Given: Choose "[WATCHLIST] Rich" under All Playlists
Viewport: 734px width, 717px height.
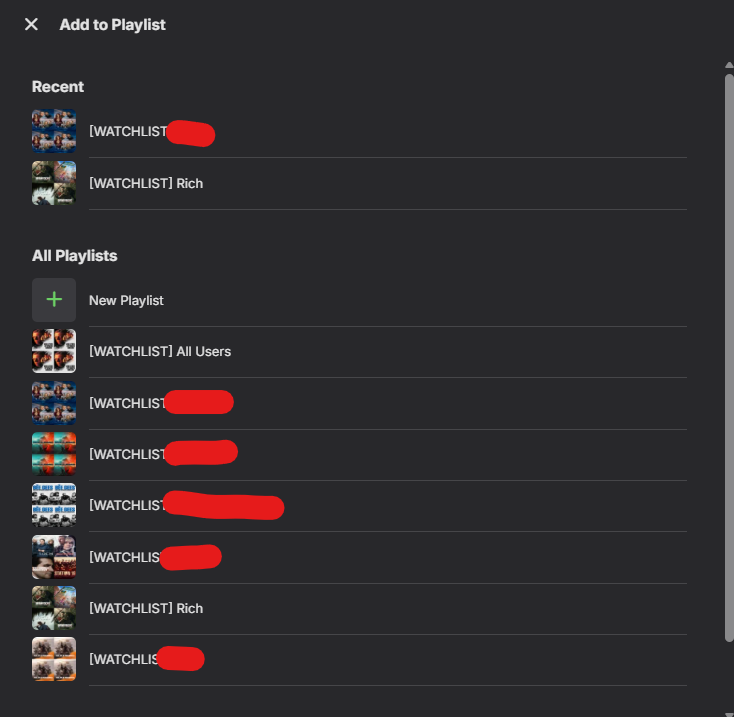Looking at the screenshot, I should coord(146,608).
